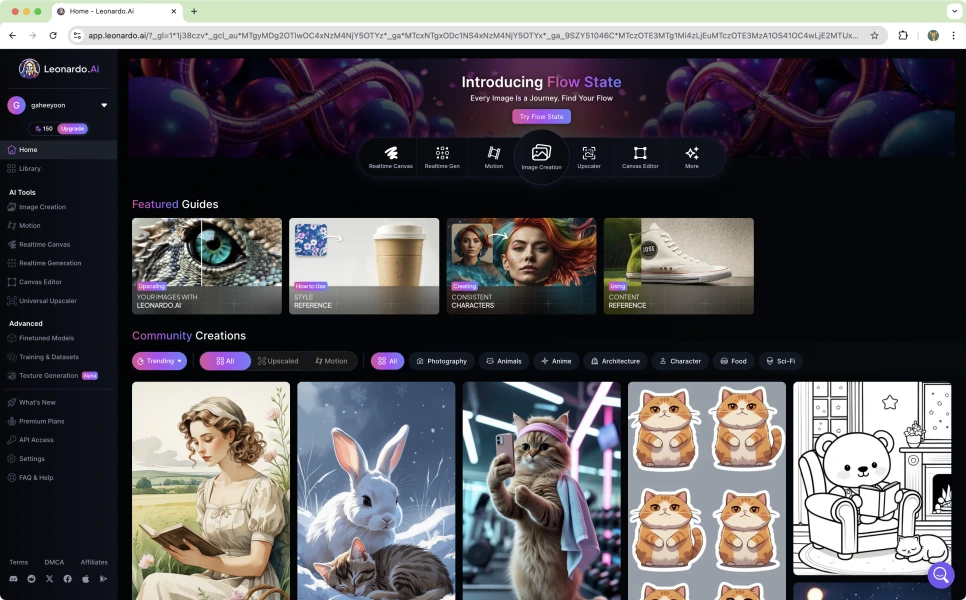Open Realtime Gen from the center toolbar
Image resolution: width=966 pixels, height=600 pixels.
tap(442, 157)
